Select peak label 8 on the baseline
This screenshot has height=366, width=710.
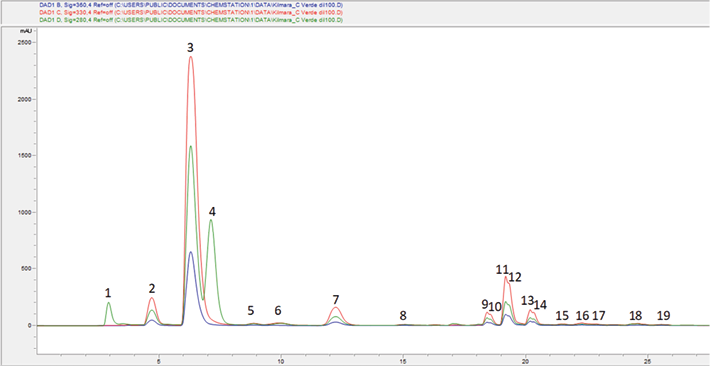tap(403, 315)
